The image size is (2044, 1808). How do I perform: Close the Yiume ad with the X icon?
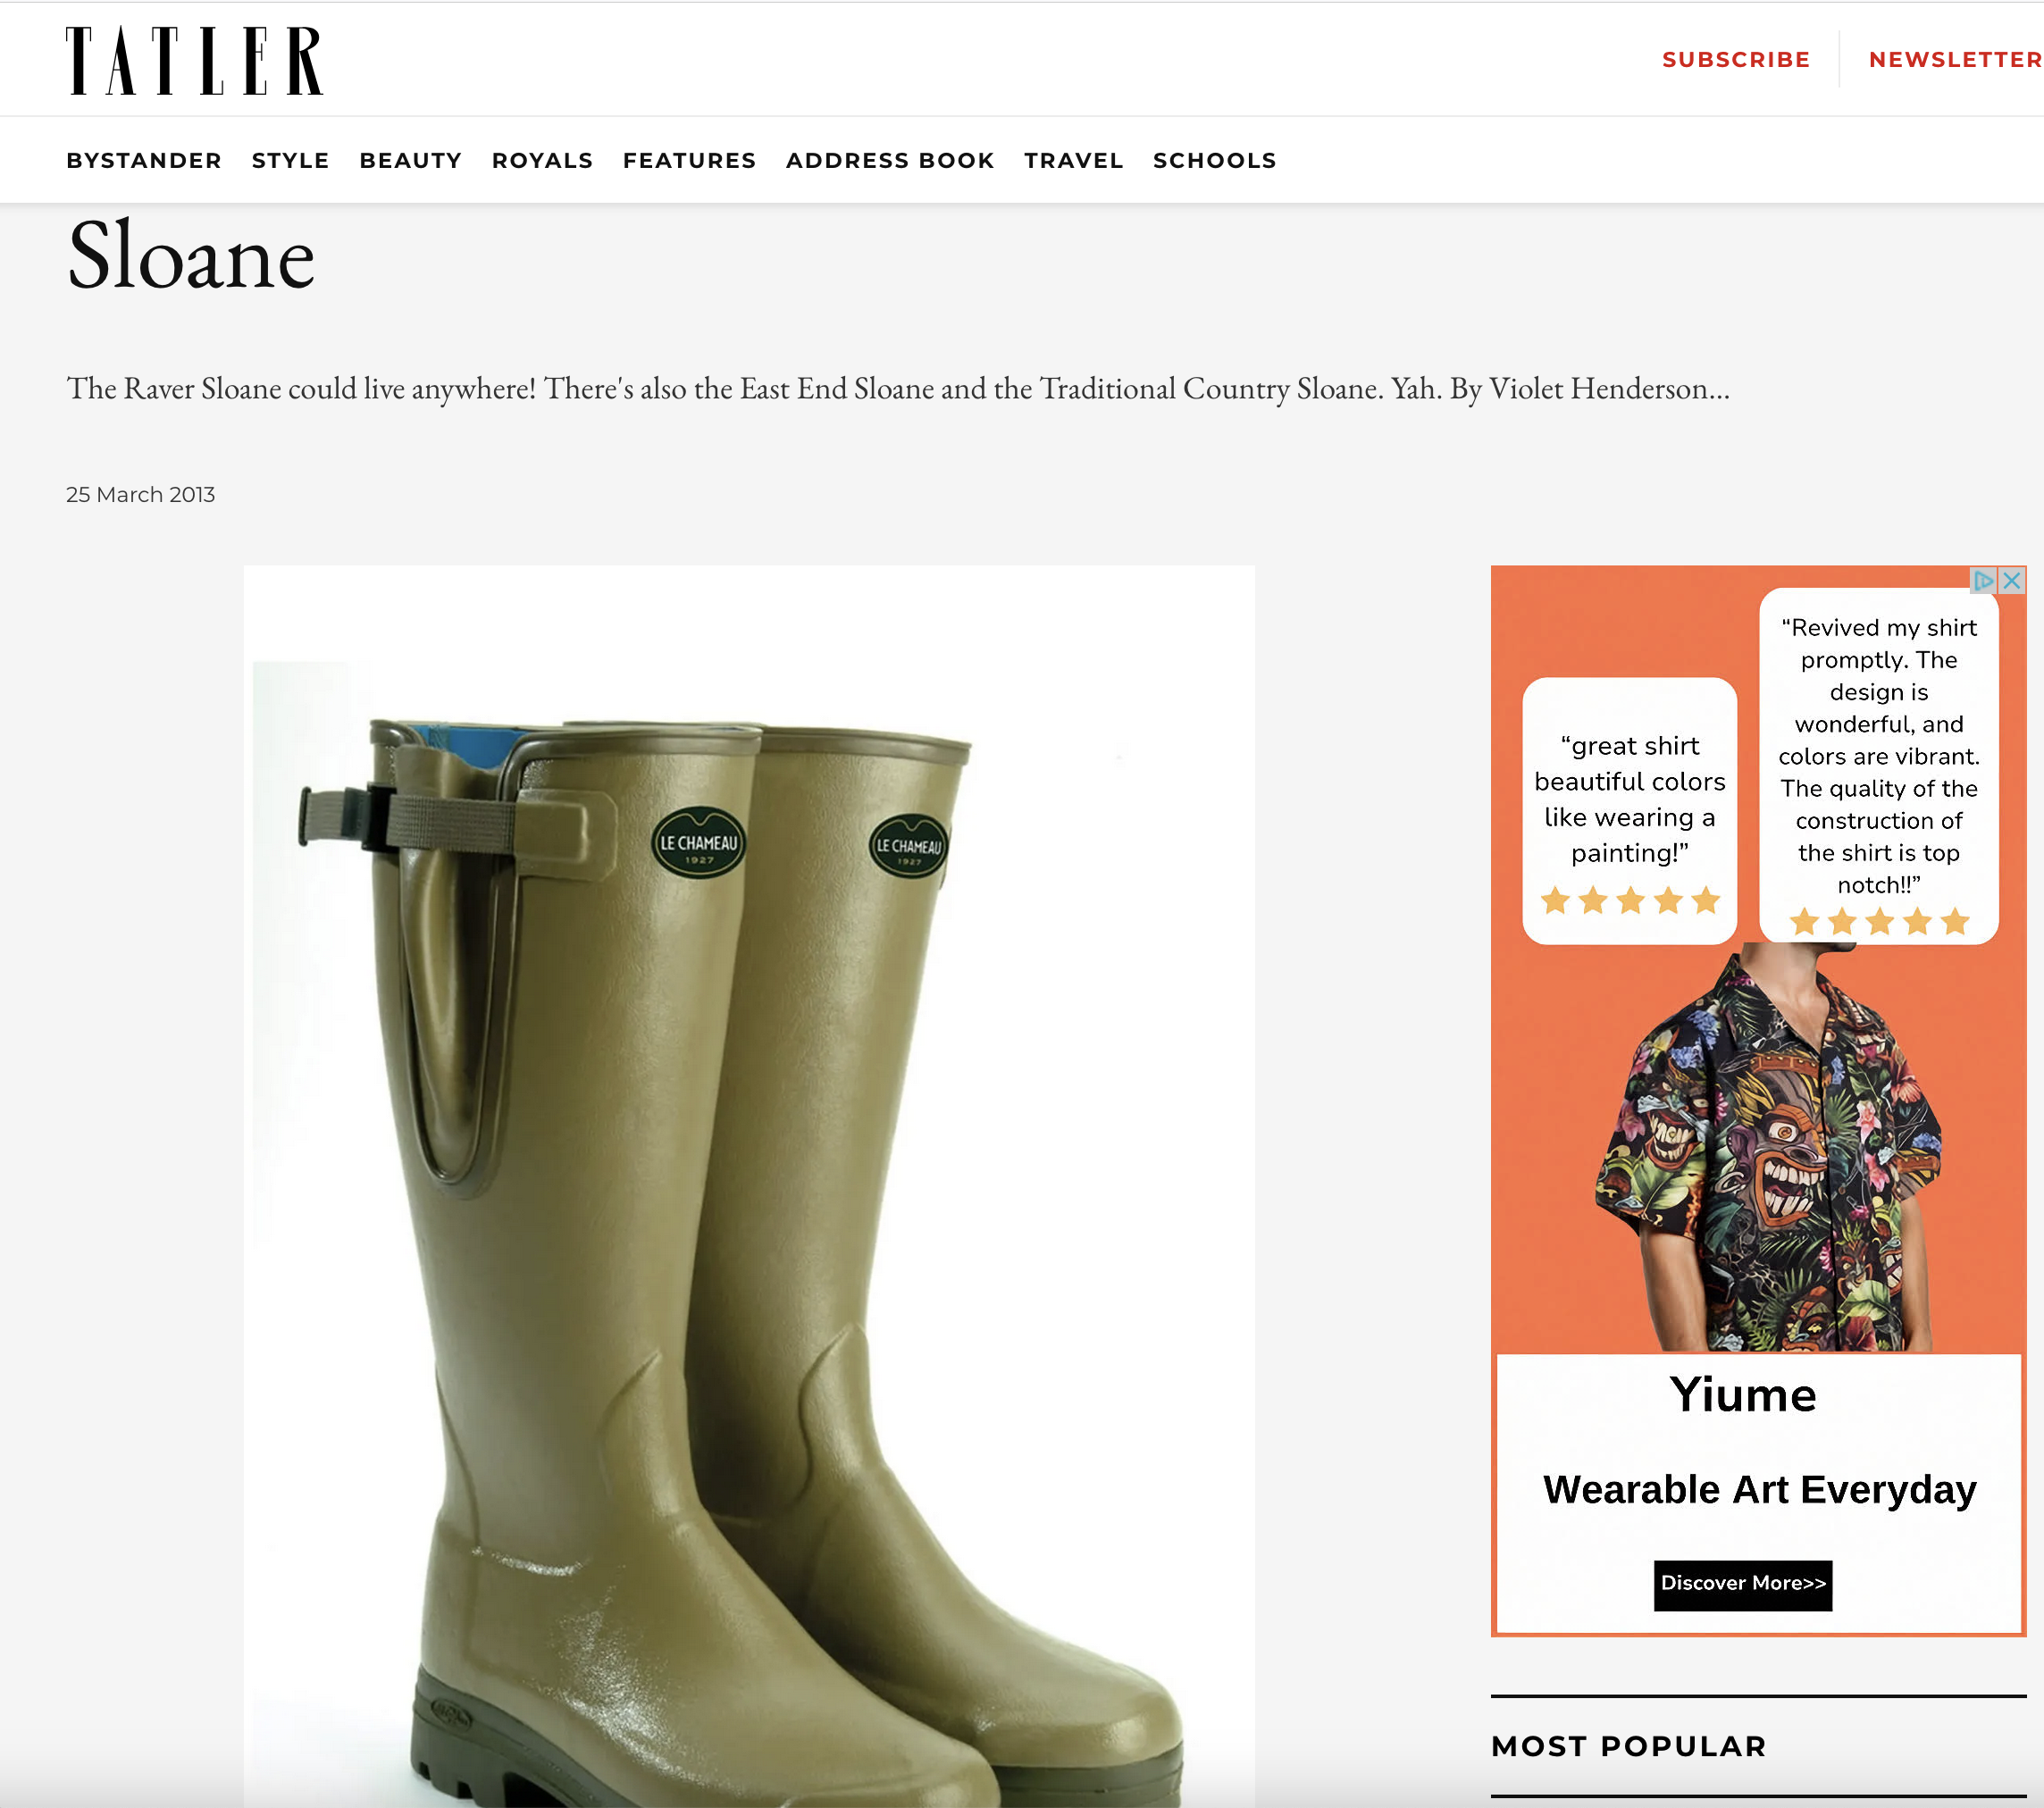[2012, 580]
